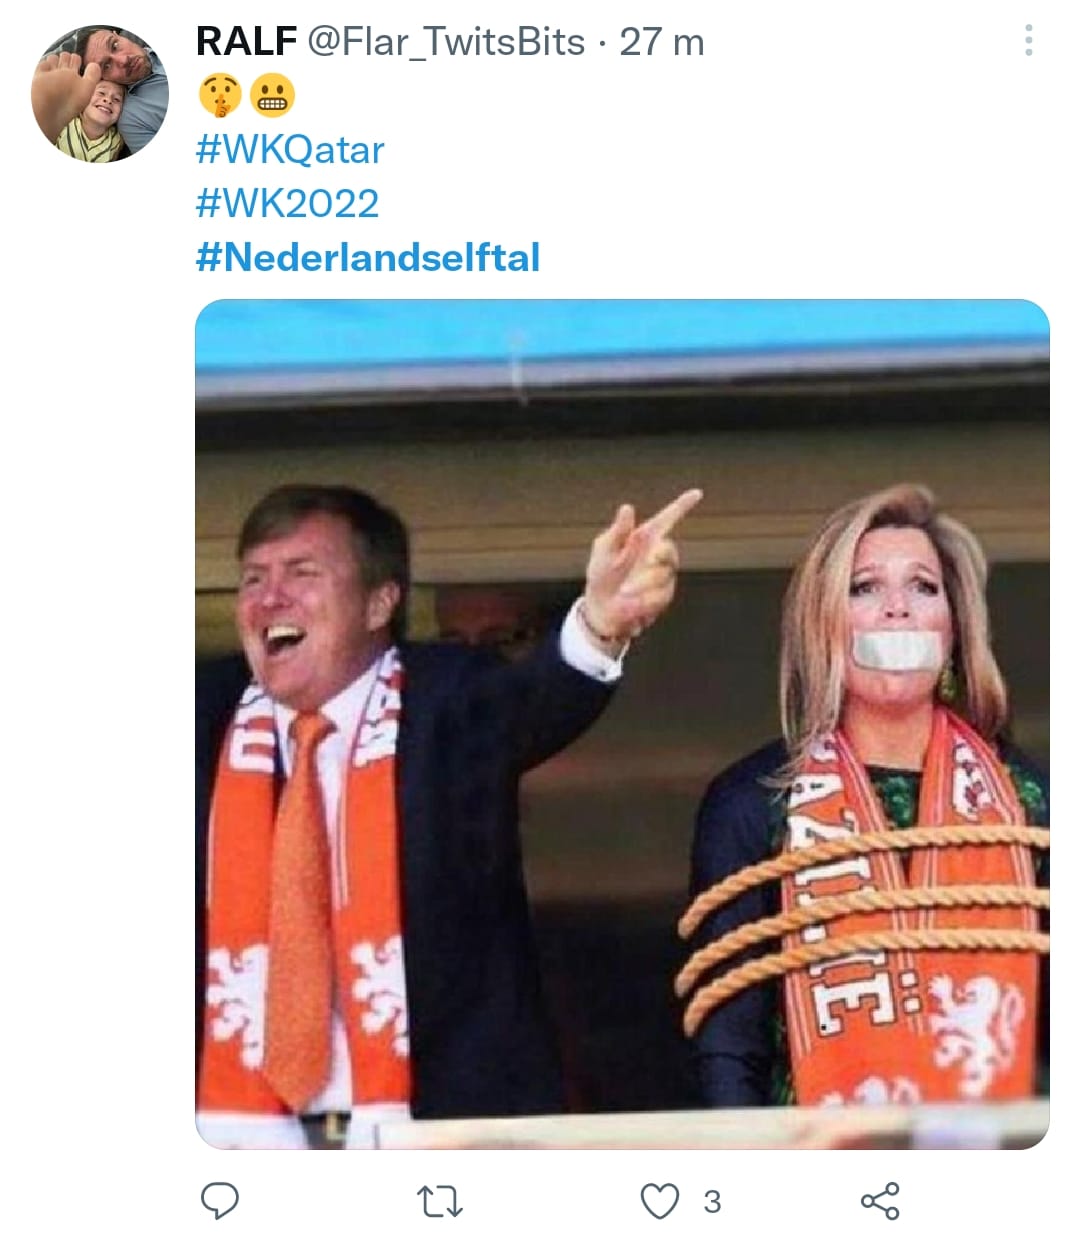Click the 27 m timestamp

pos(662,42)
